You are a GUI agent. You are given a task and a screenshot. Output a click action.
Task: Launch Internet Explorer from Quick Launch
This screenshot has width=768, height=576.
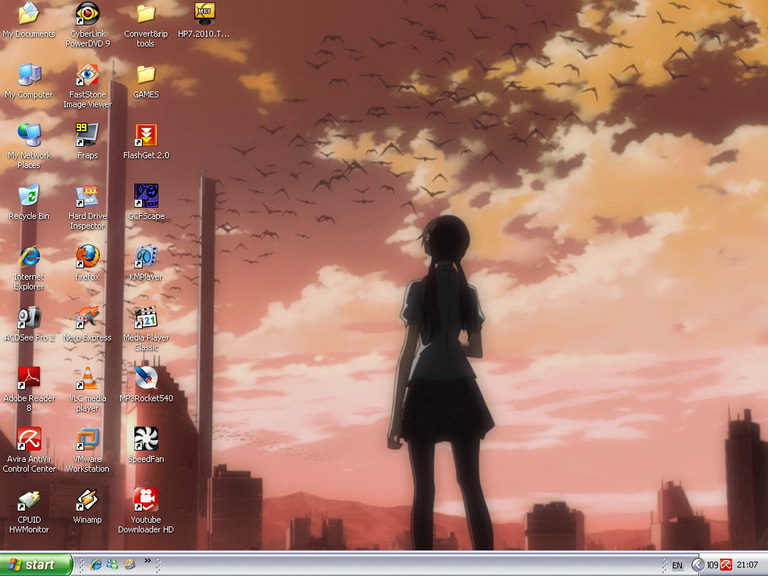coord(96,565)
